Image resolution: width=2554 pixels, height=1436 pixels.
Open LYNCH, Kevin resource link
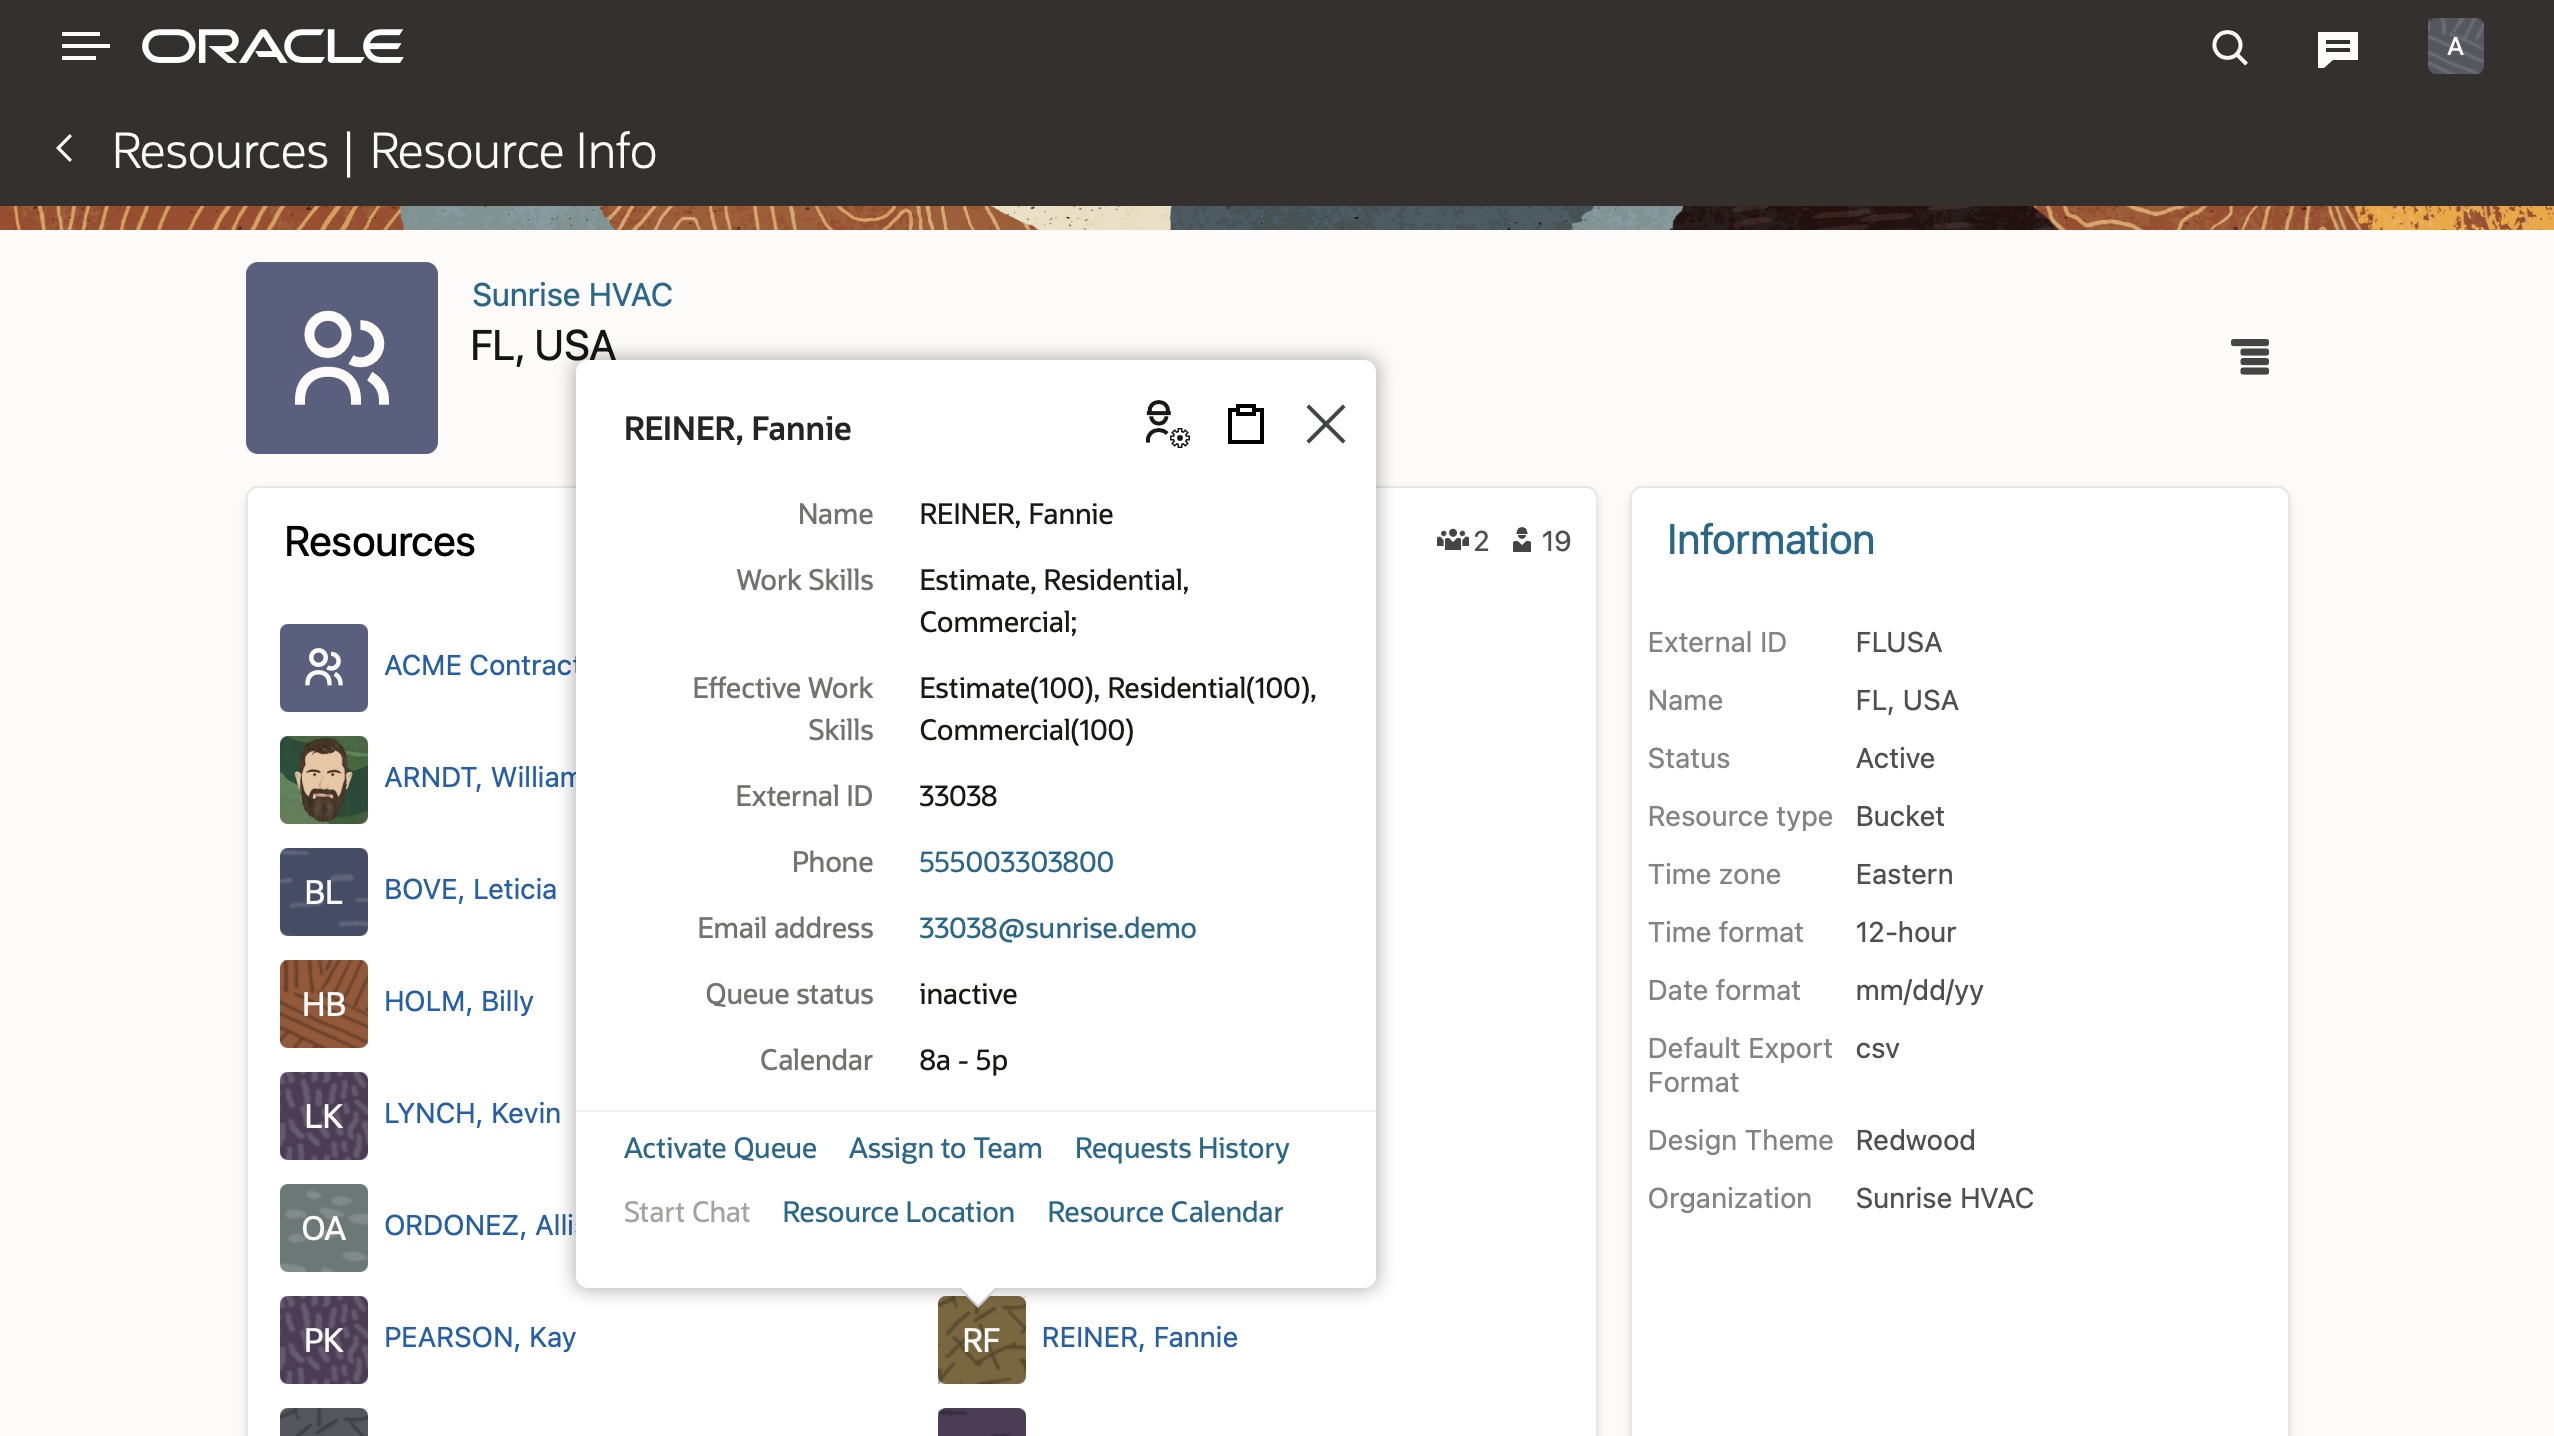point(472,1113)
